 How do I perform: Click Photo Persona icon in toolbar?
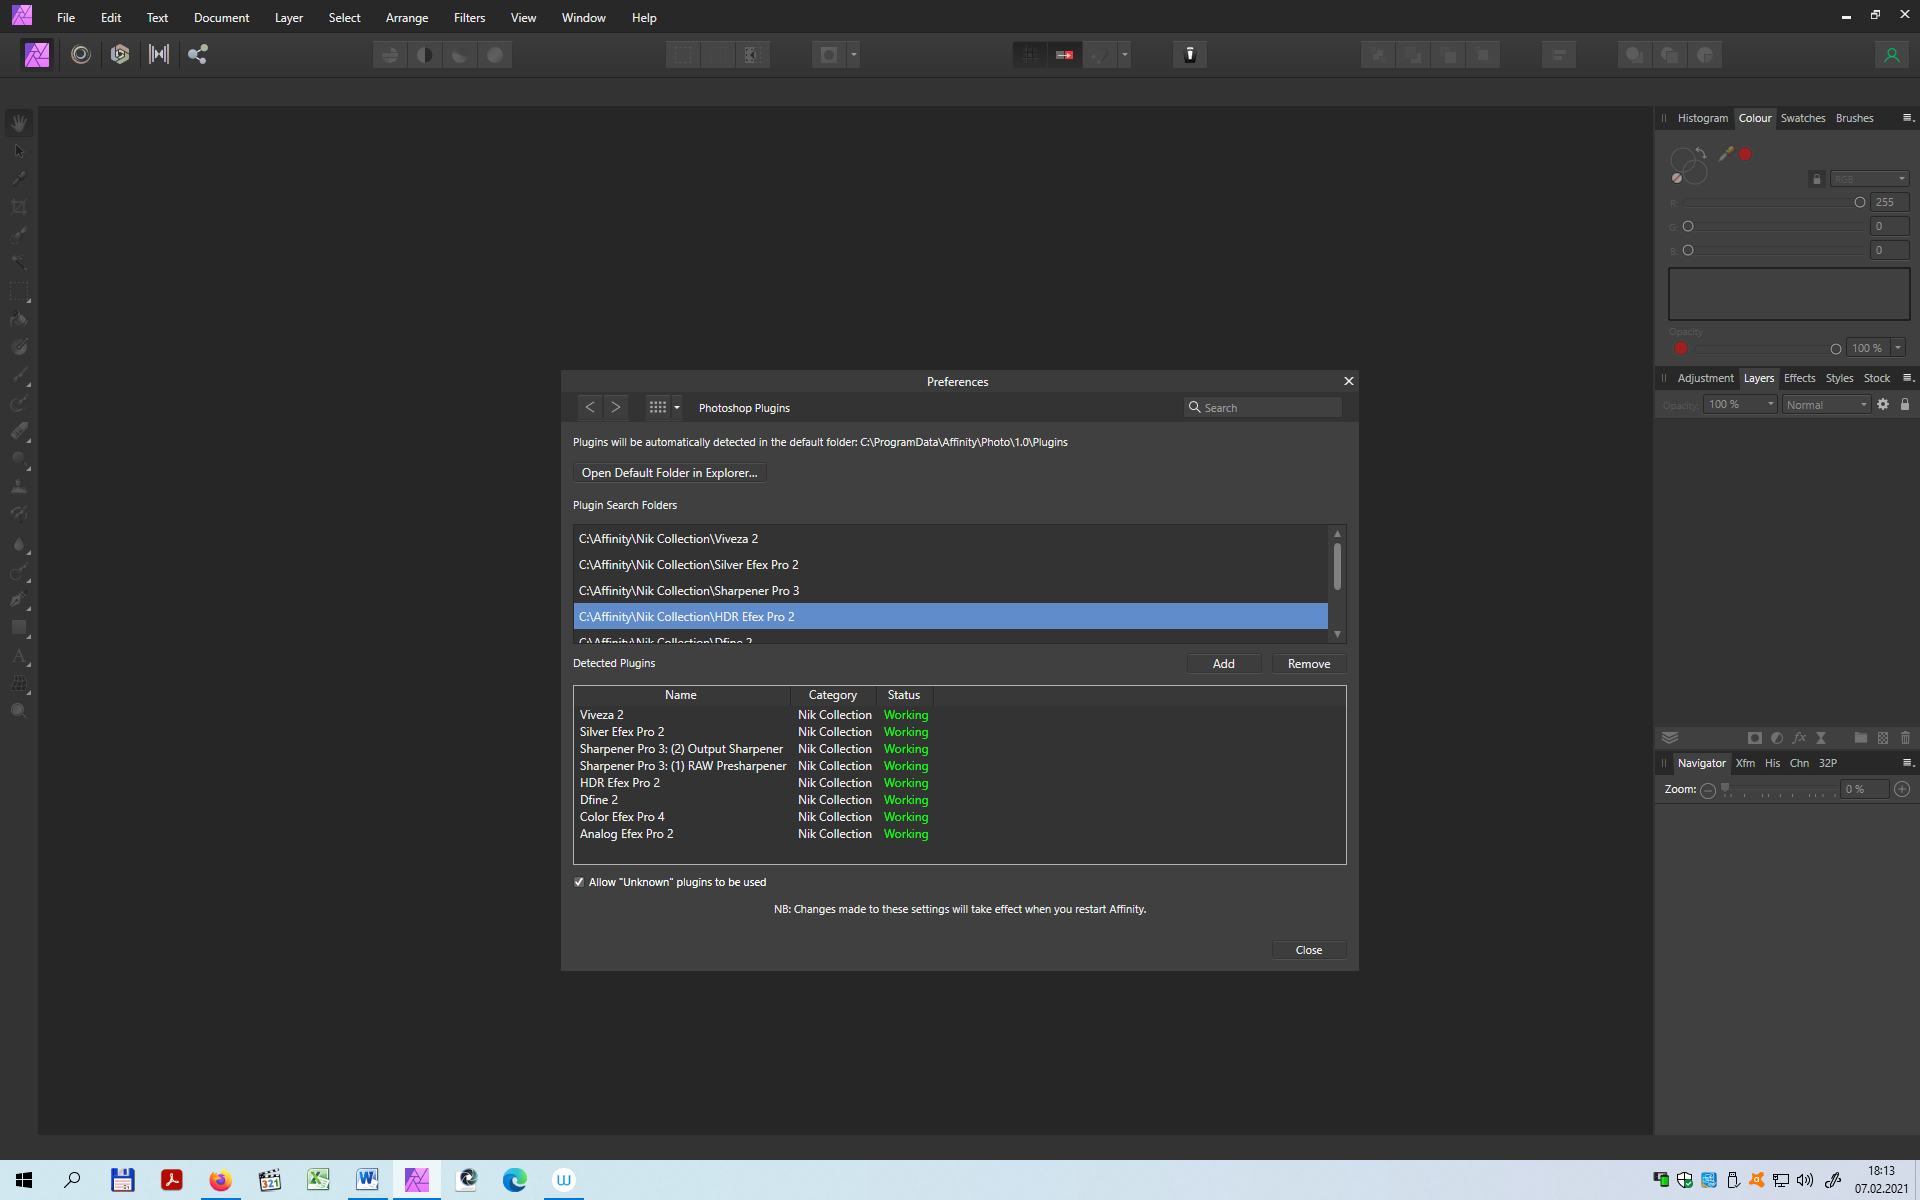(x=37, y=55)
